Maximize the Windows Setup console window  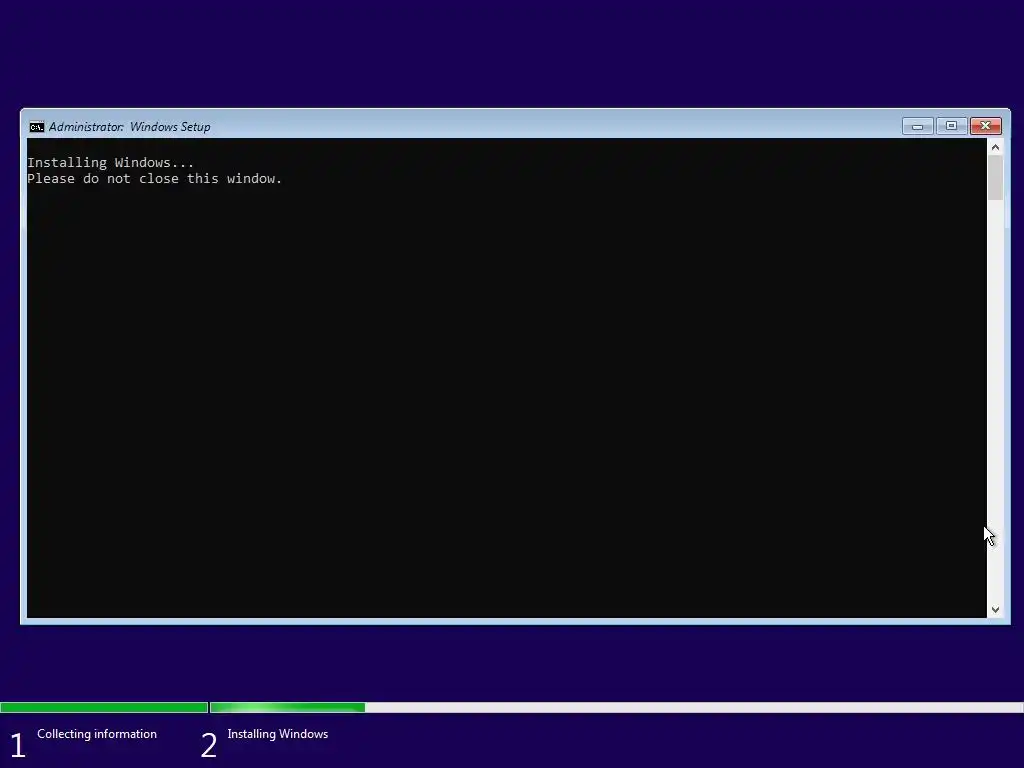pos(952,126)
